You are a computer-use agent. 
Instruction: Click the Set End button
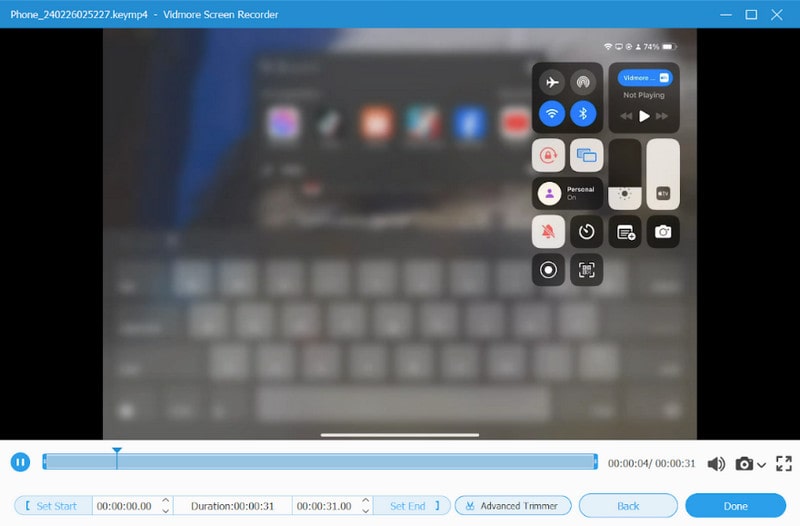point(412,506)
